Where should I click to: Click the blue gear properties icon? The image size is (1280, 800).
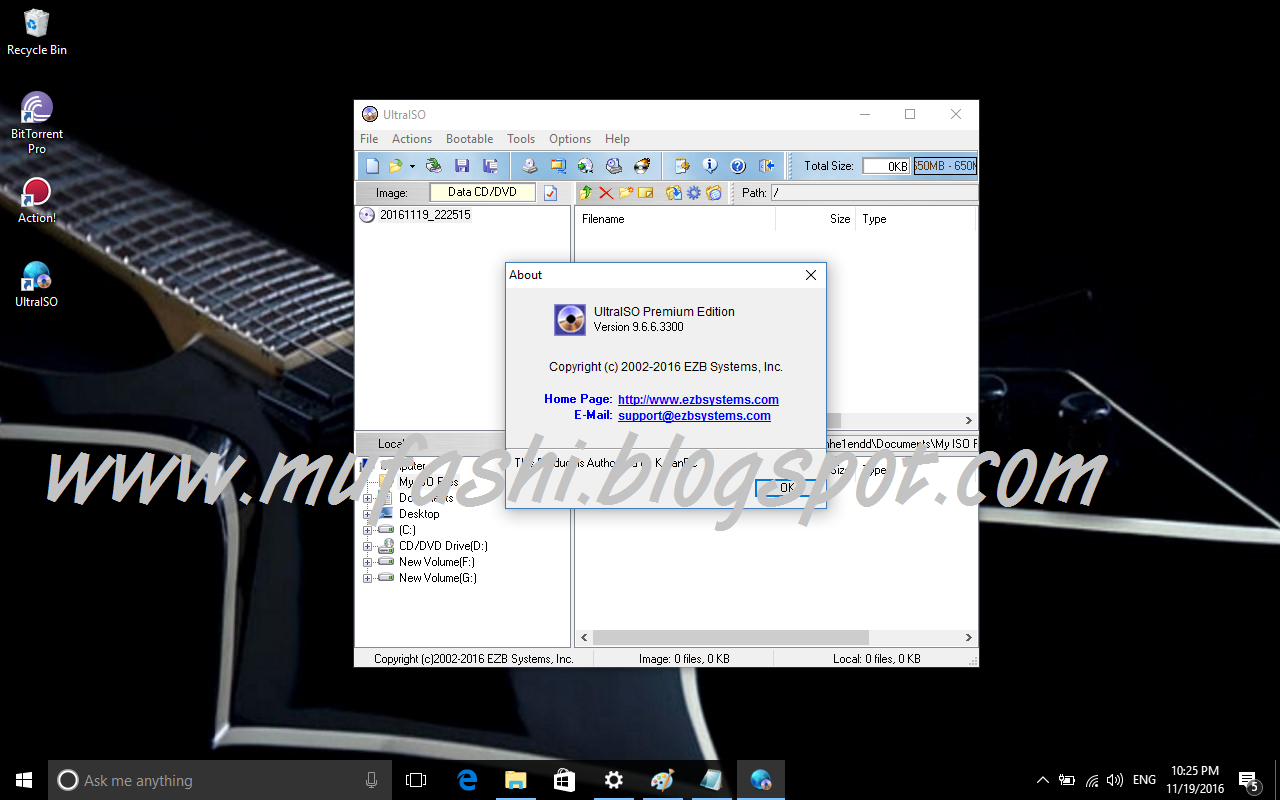694,193
